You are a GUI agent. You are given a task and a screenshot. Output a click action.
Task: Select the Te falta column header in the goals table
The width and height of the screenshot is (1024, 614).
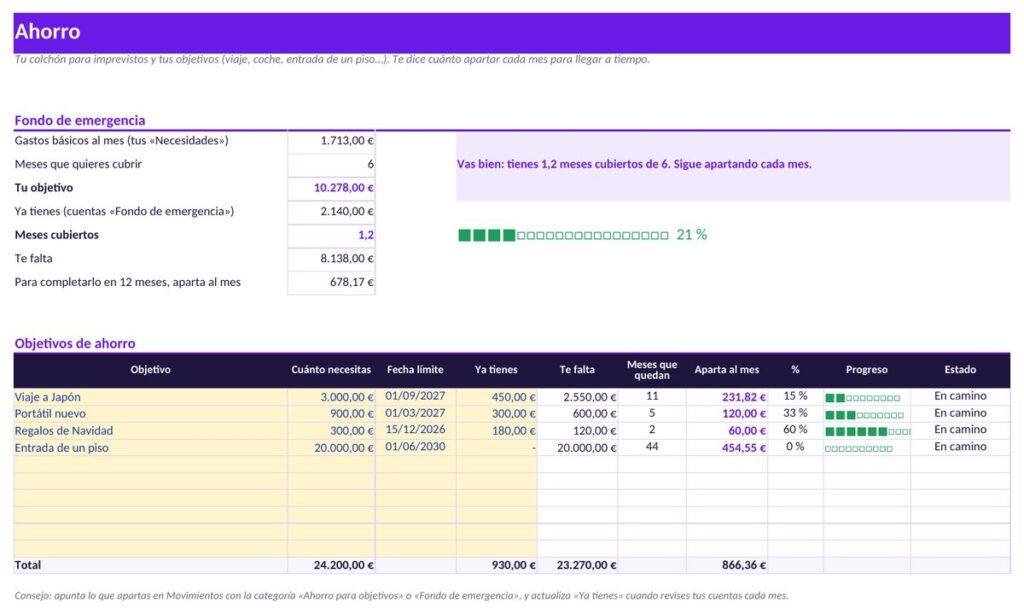tap(577, 370)
